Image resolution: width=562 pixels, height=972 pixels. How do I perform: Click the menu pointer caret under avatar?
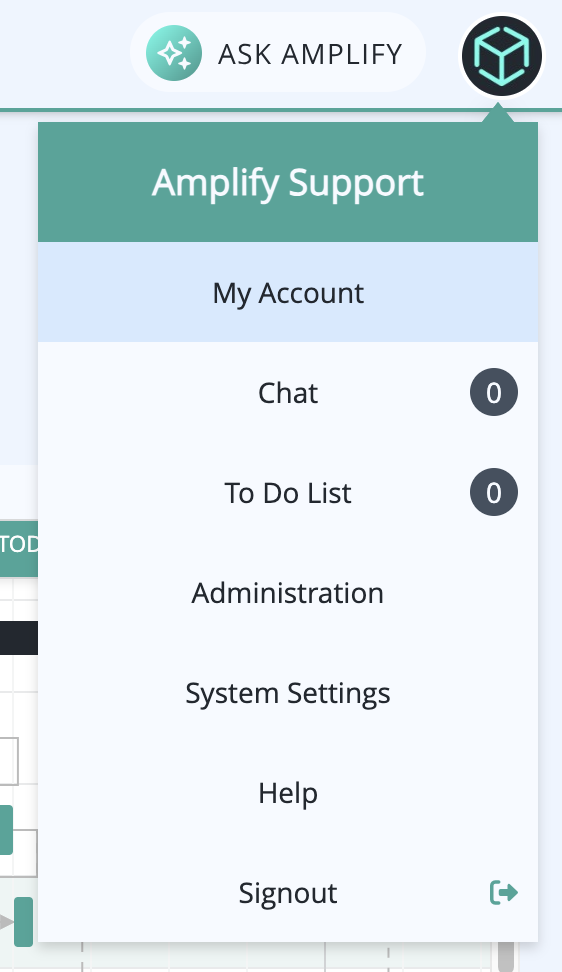(x=498, y=113)
